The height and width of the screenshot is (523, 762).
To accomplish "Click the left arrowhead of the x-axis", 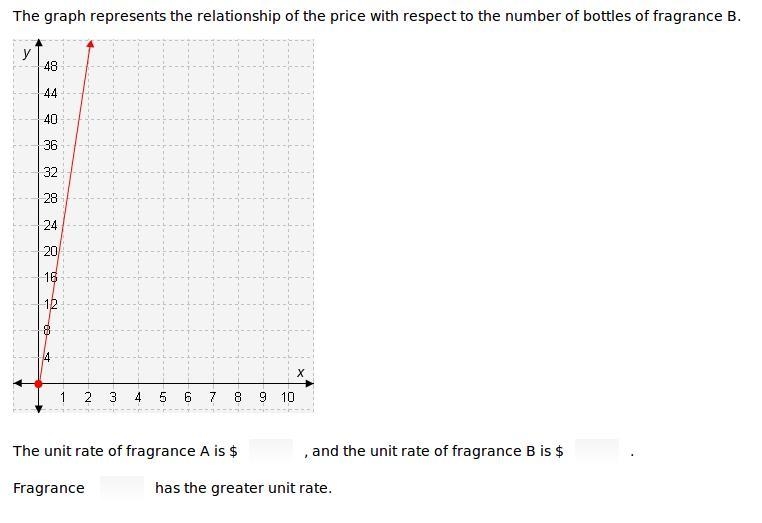I will [x=17, y=384].
